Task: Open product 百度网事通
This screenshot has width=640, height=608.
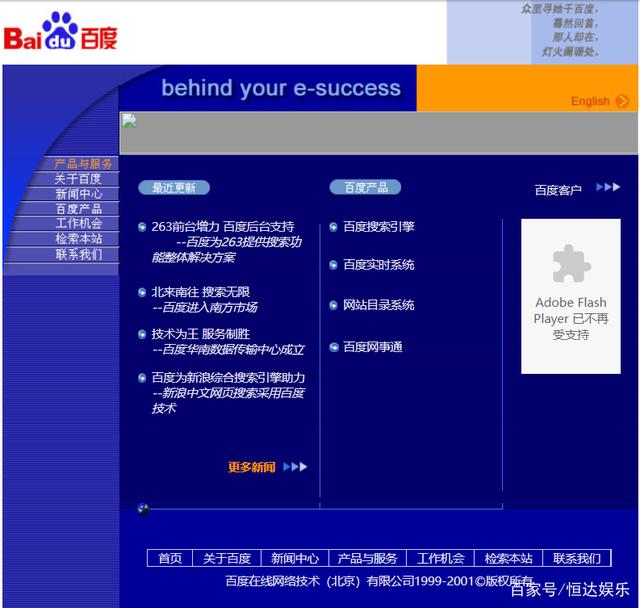Action: point(373,347)
